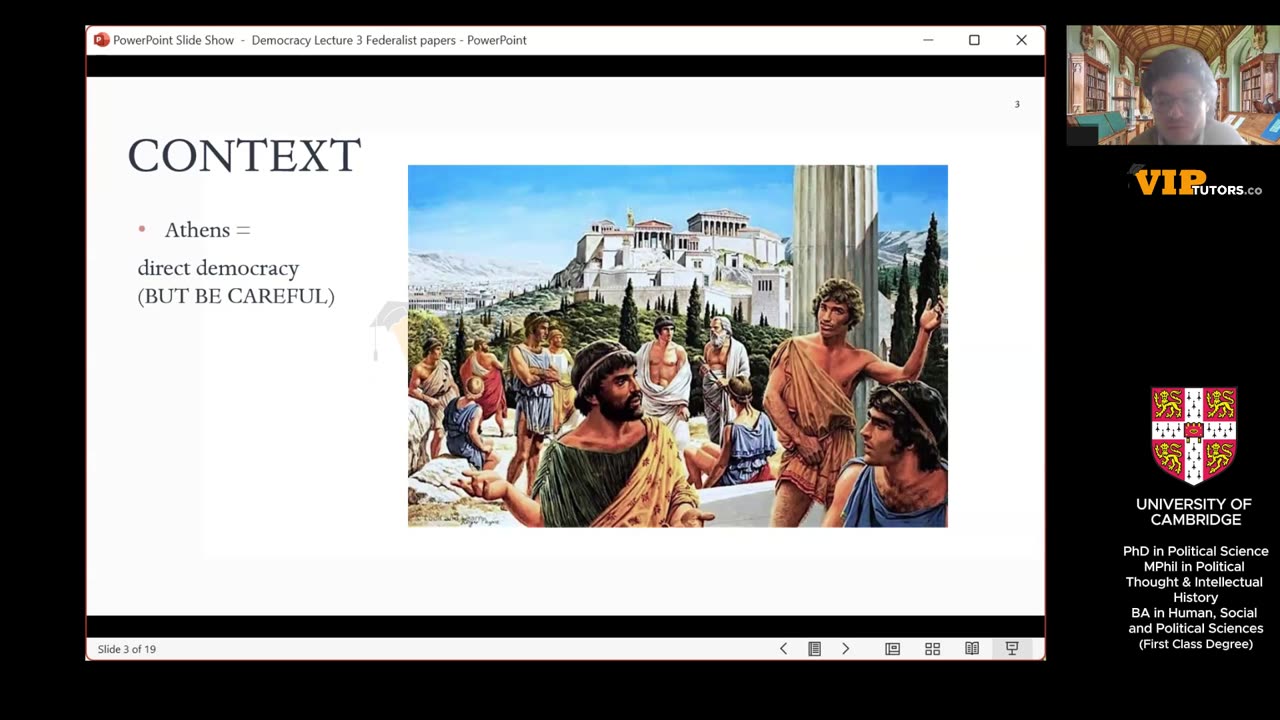
Task: Go to the previous slide arrow
Action: pyautogui.click(x=783, y=649)
